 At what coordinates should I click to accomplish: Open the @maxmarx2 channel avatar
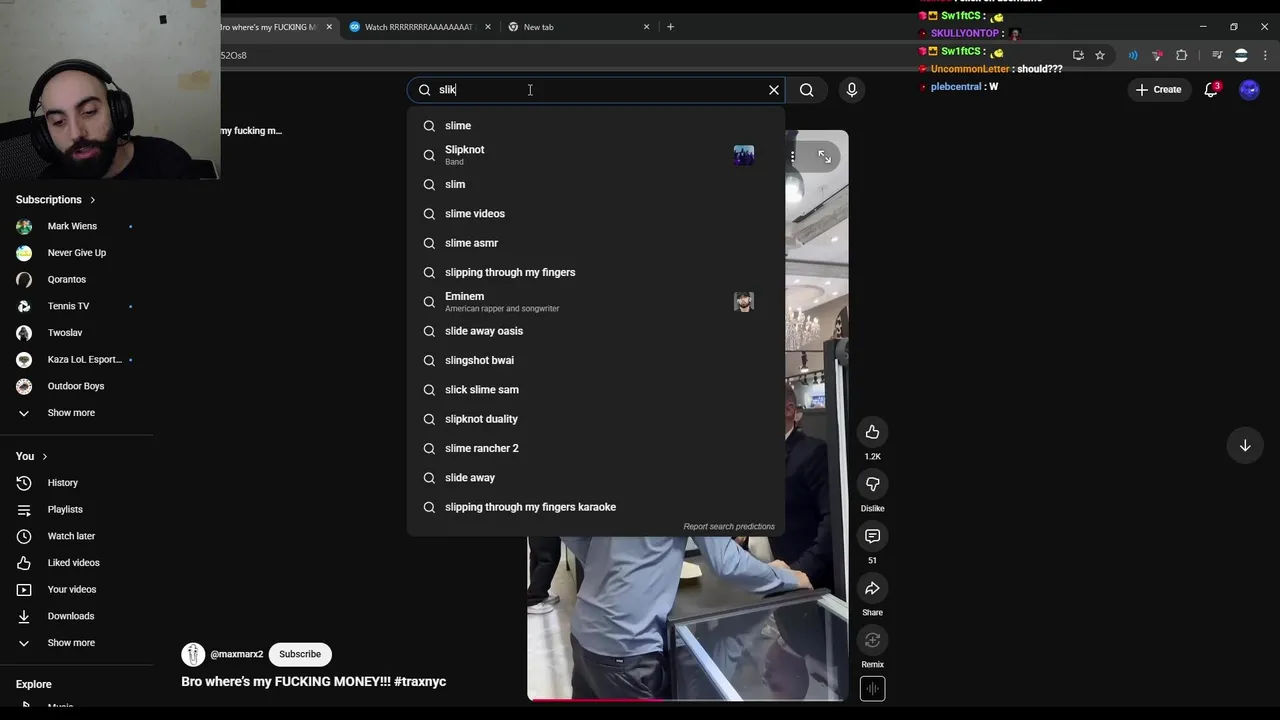point(193,654)
